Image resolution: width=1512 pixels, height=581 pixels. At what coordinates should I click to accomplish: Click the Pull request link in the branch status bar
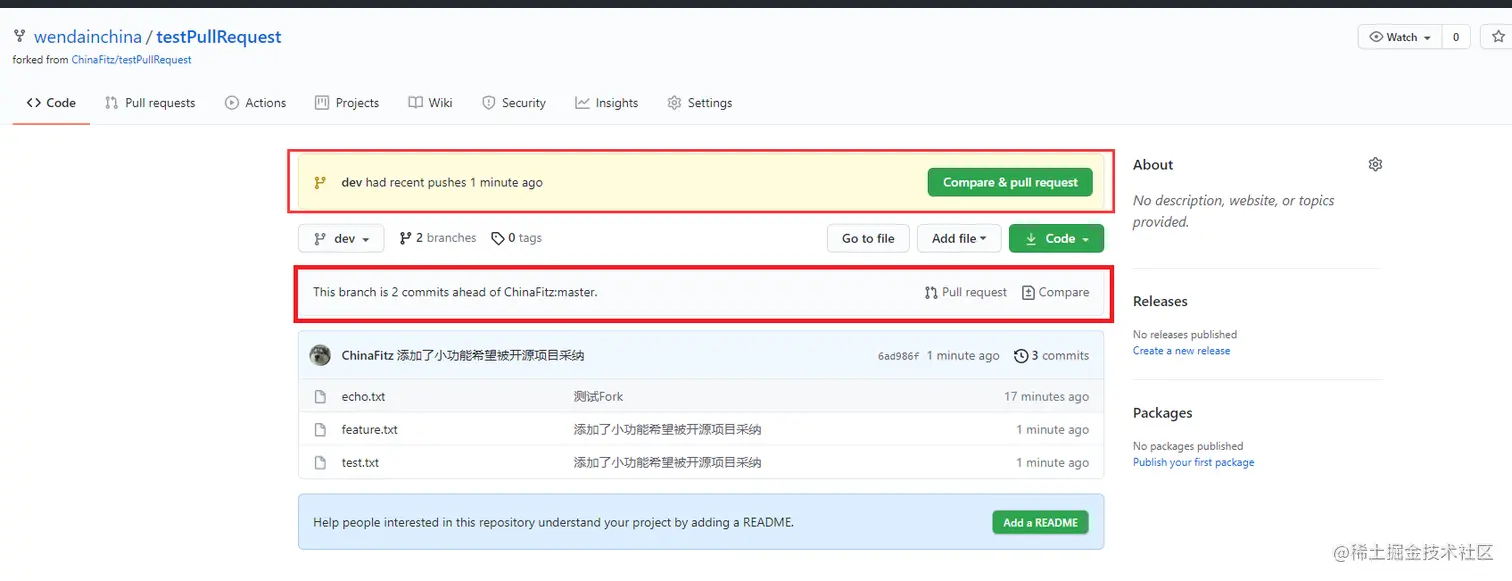click(965, 293)
